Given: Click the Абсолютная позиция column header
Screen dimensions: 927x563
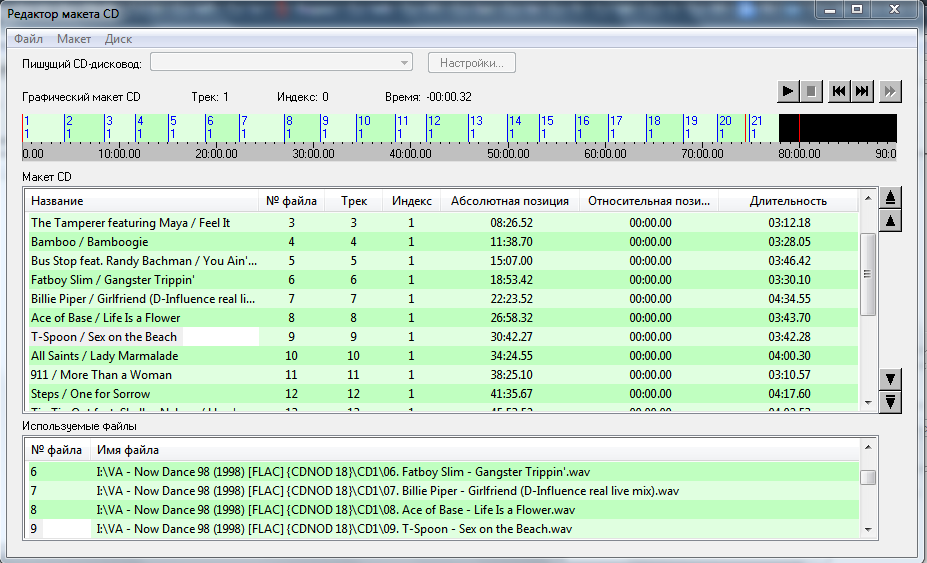Looking at the screenshot, I should (x=510, y=201).
